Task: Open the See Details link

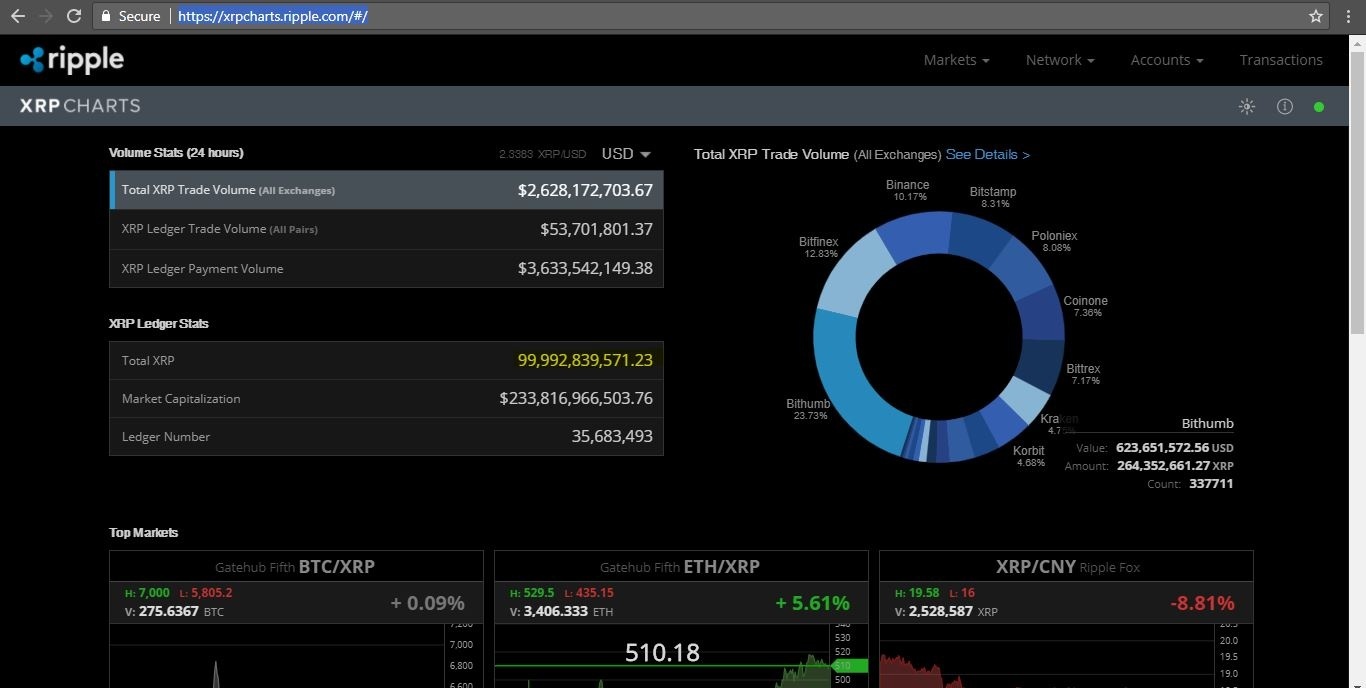Action: [987, 154]
